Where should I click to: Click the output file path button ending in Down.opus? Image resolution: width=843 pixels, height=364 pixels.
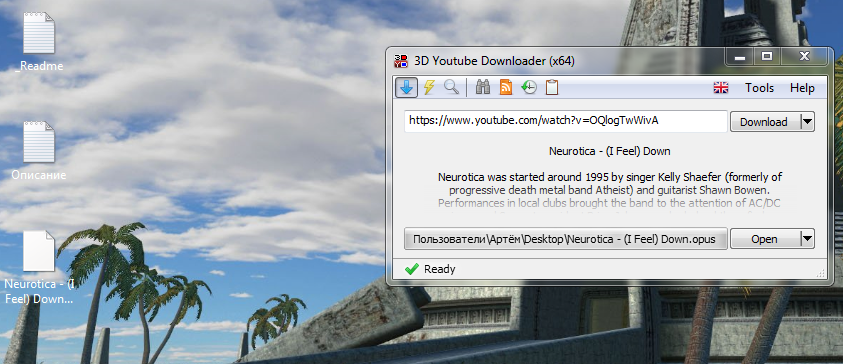[566, 239]
